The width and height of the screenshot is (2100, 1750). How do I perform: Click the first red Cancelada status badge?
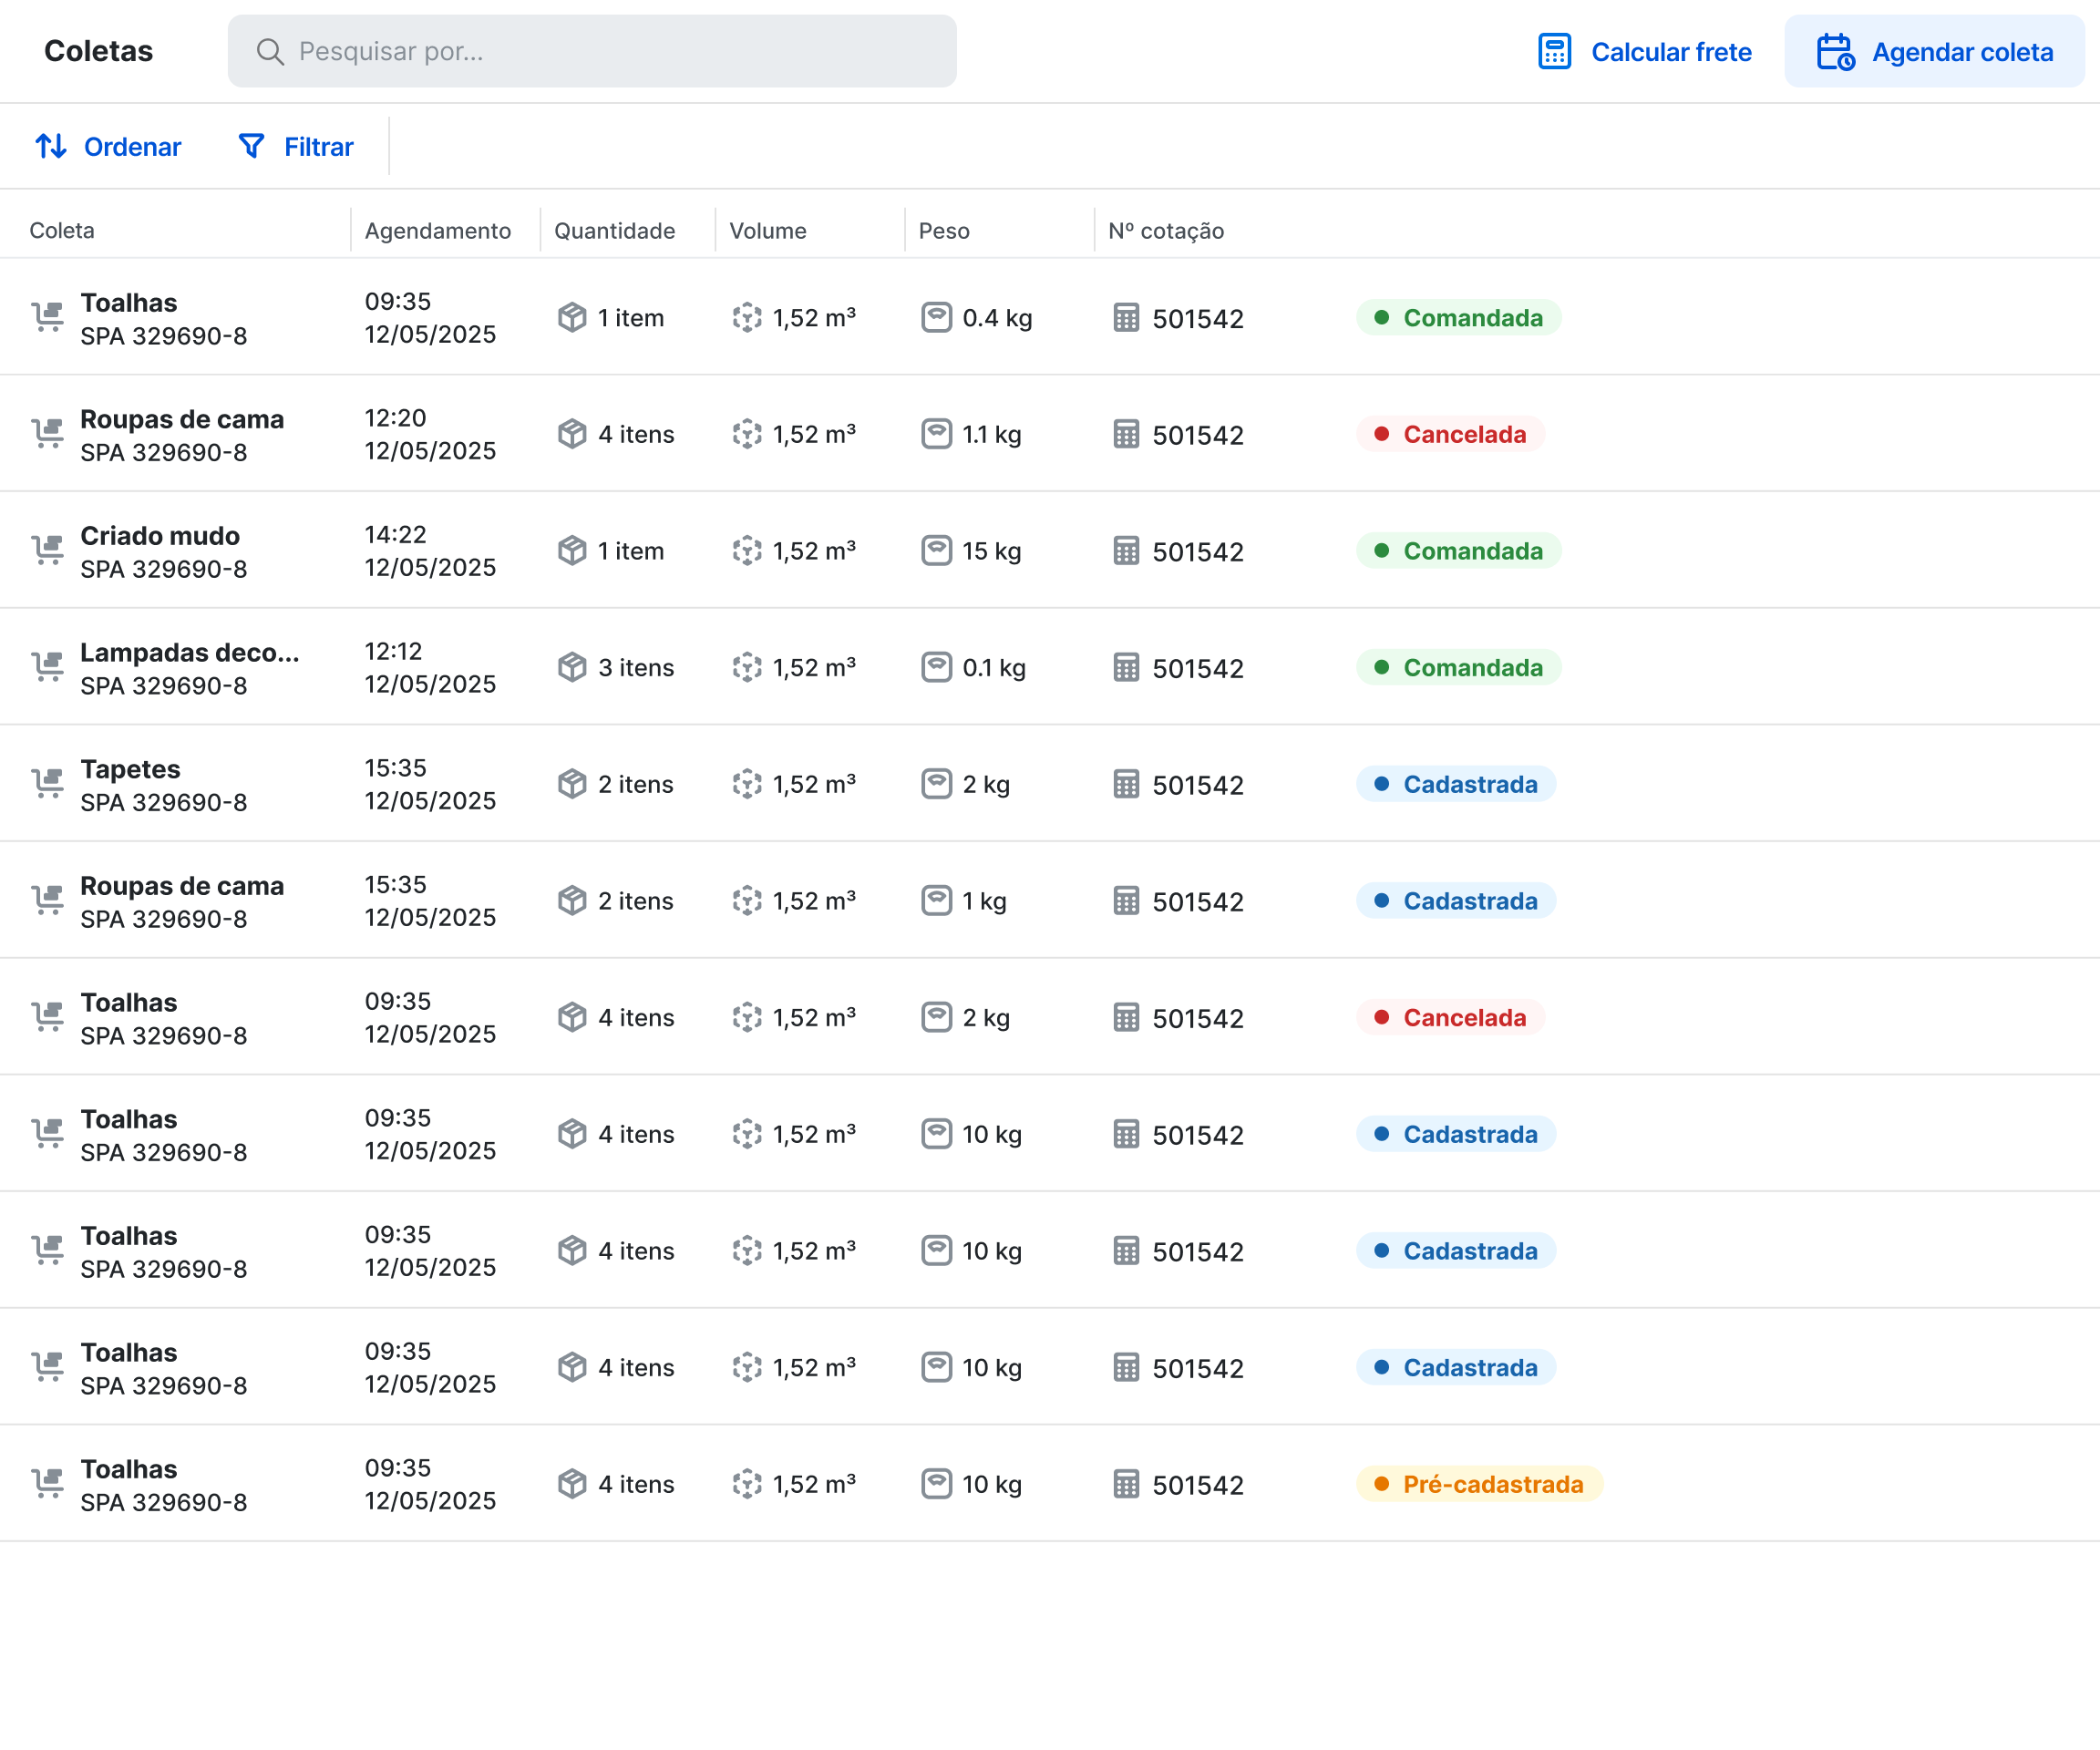click(1450, 434)
